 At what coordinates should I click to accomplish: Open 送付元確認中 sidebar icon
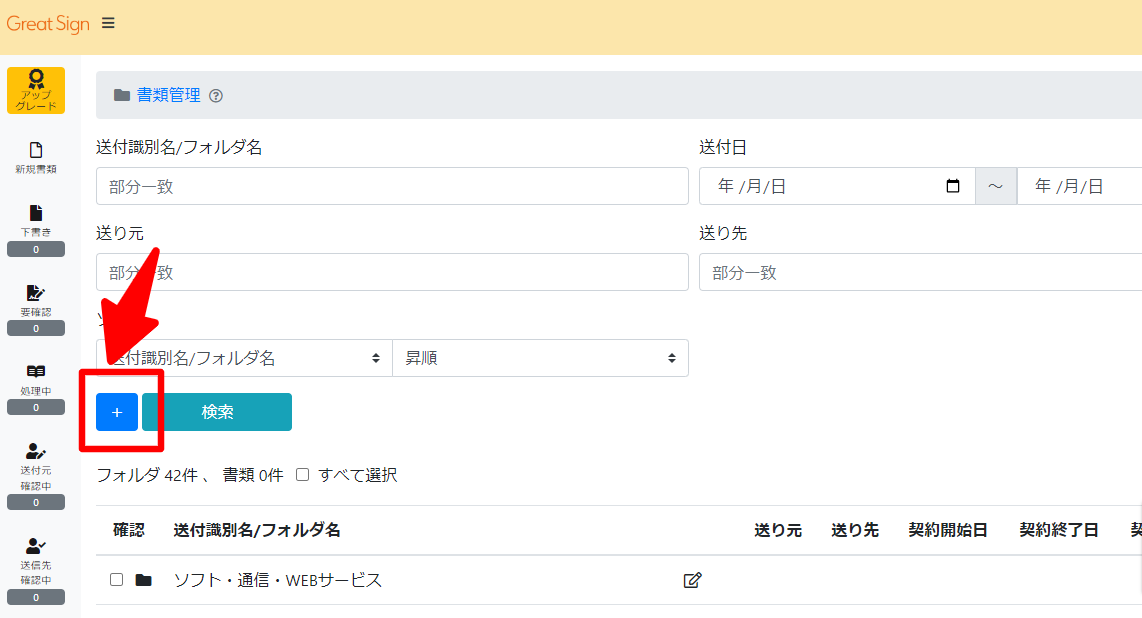click(x=36, y=458)
